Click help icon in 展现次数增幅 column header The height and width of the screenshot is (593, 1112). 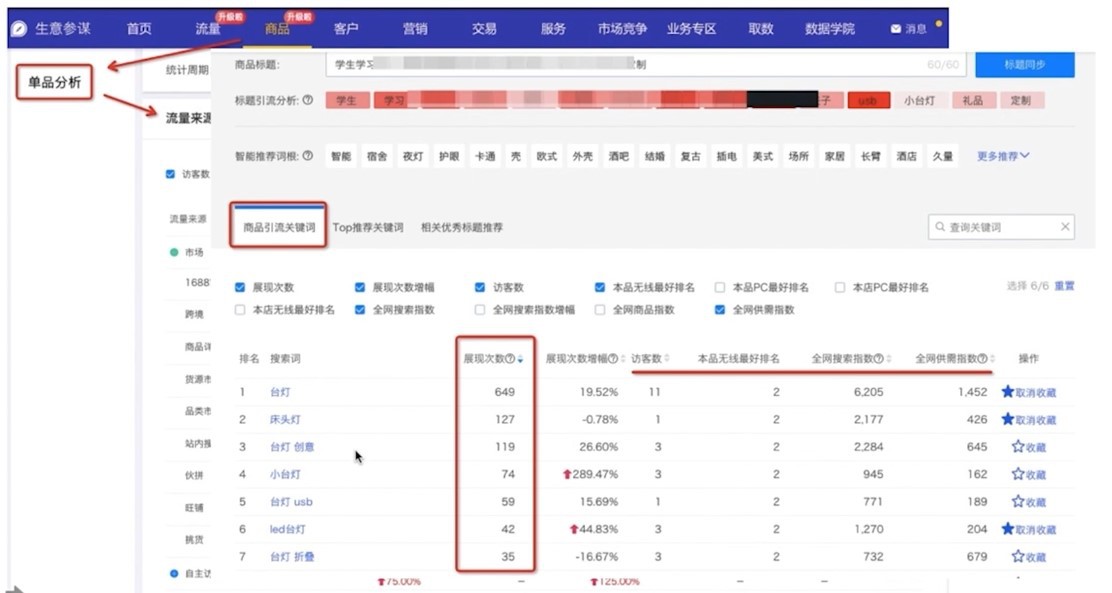(613, 359)
